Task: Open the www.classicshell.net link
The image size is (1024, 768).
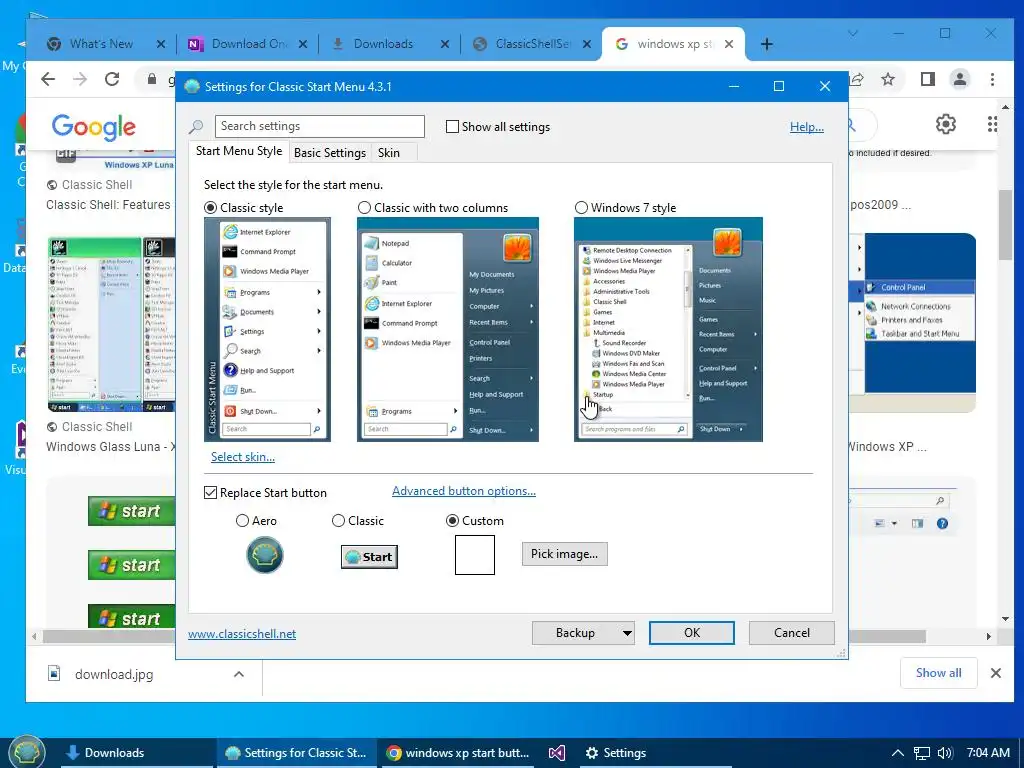Action: [242, 633]
